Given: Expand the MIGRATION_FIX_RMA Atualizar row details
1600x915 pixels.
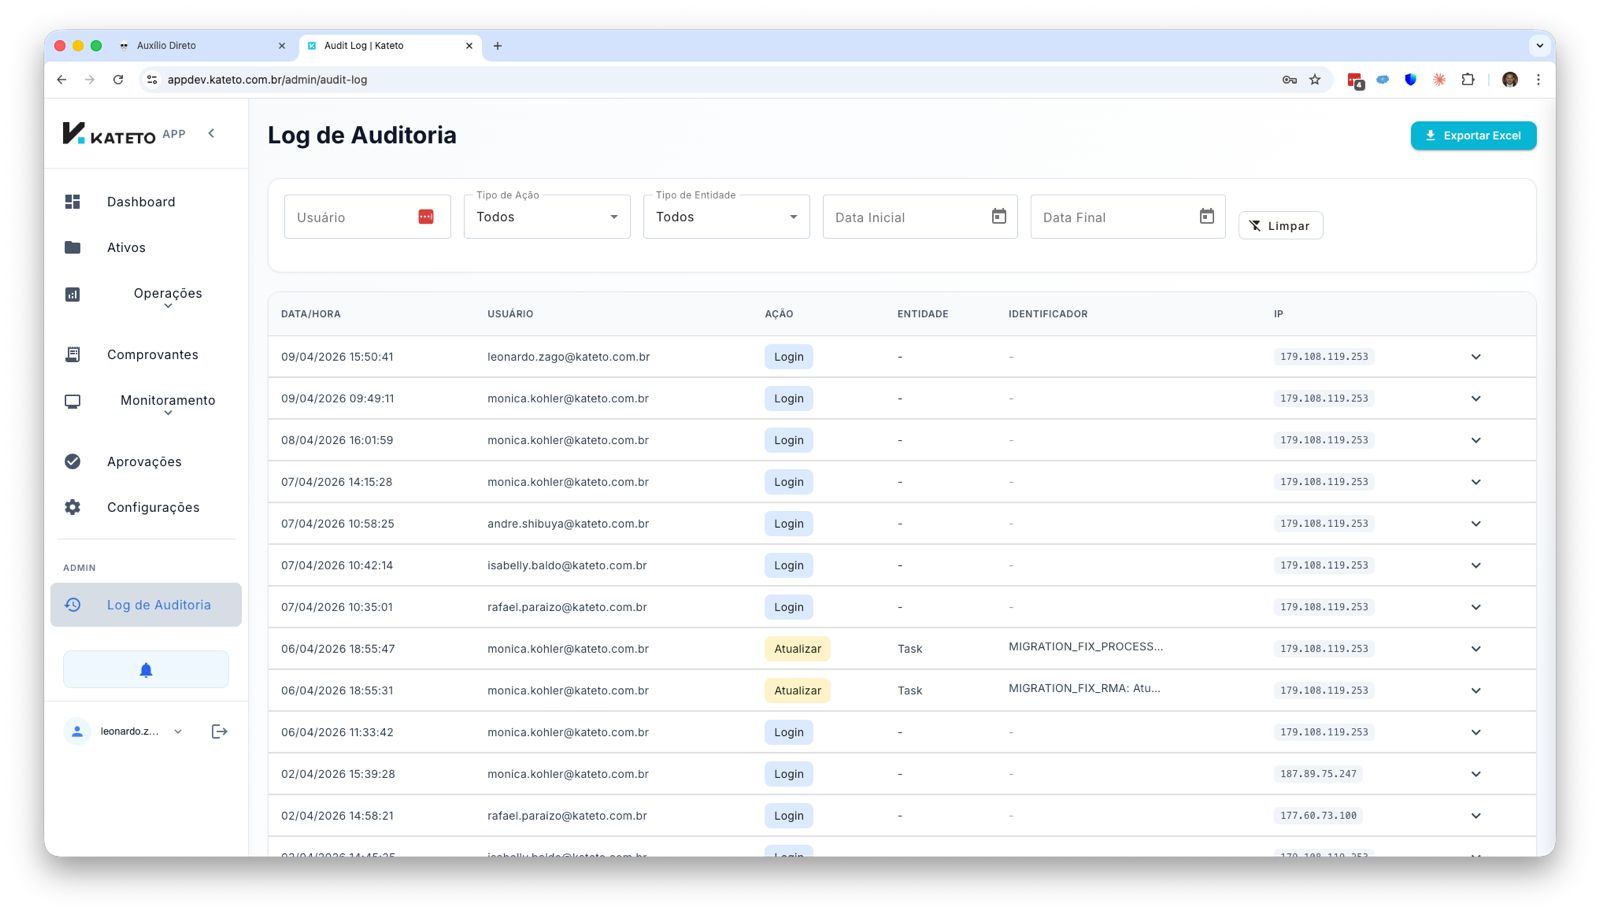Looking at the screenshot, I should tap(1475, 691).
